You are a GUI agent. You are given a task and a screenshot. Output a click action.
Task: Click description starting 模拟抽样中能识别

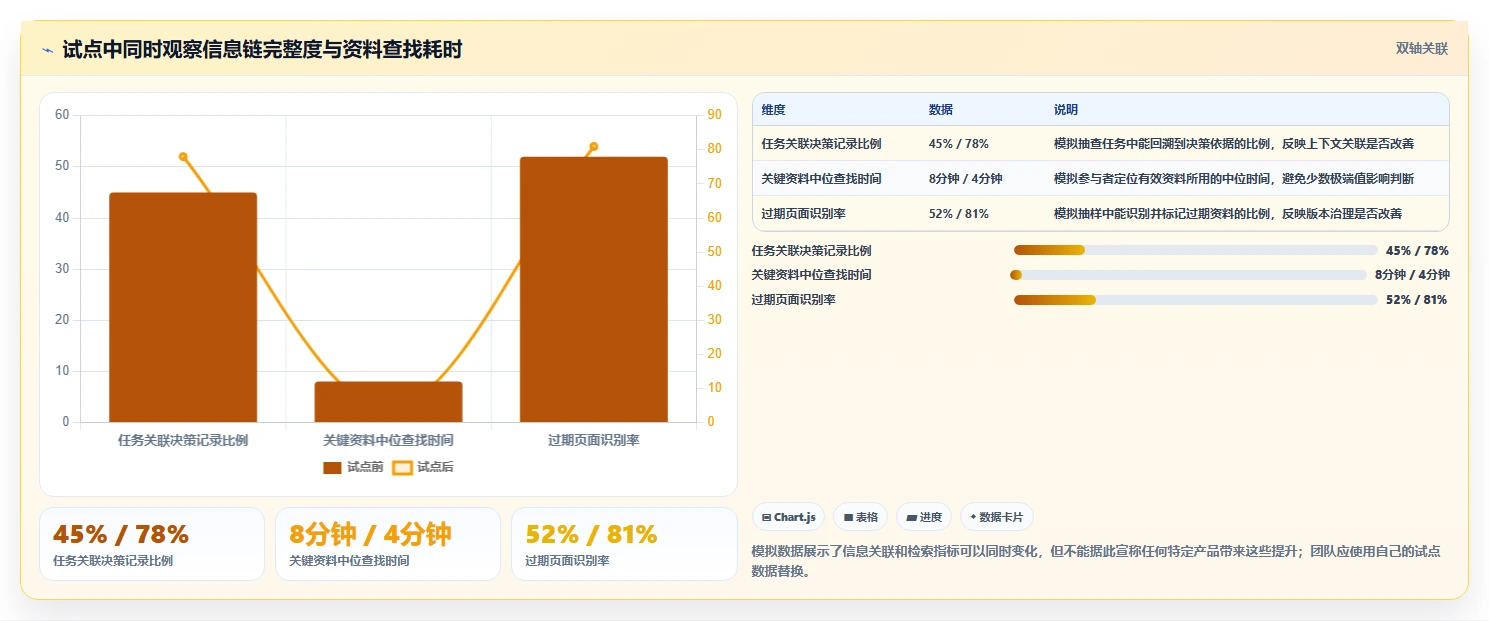click(x=1227, y=214)
